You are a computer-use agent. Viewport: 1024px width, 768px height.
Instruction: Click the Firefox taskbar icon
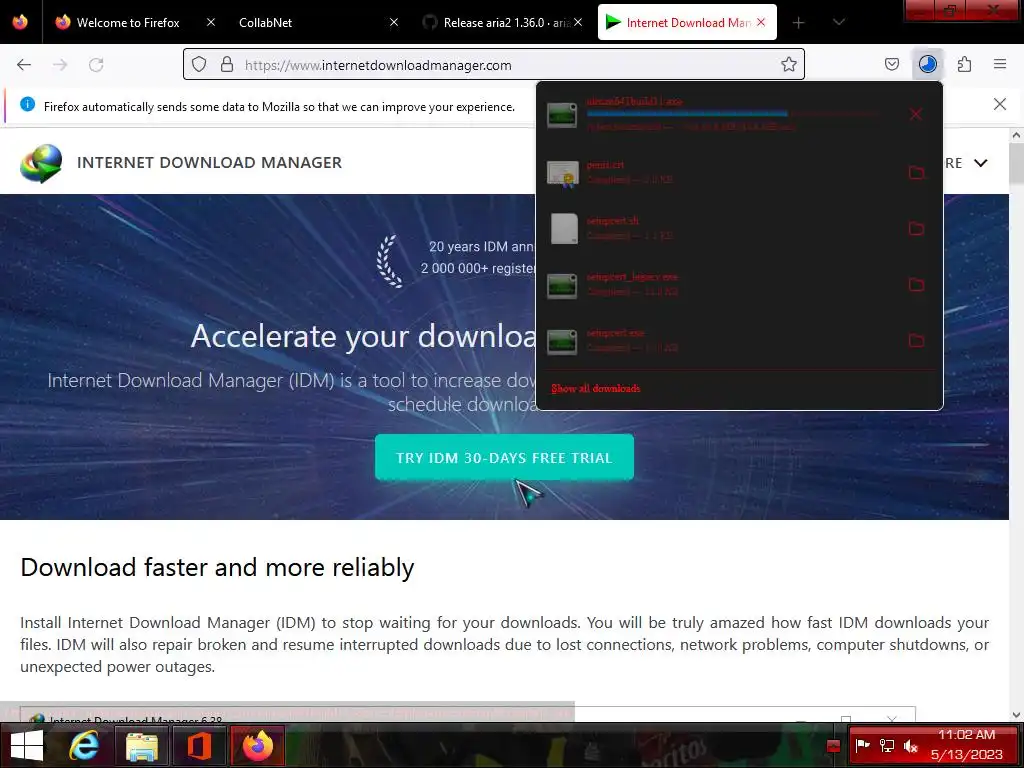pos(257,746)
